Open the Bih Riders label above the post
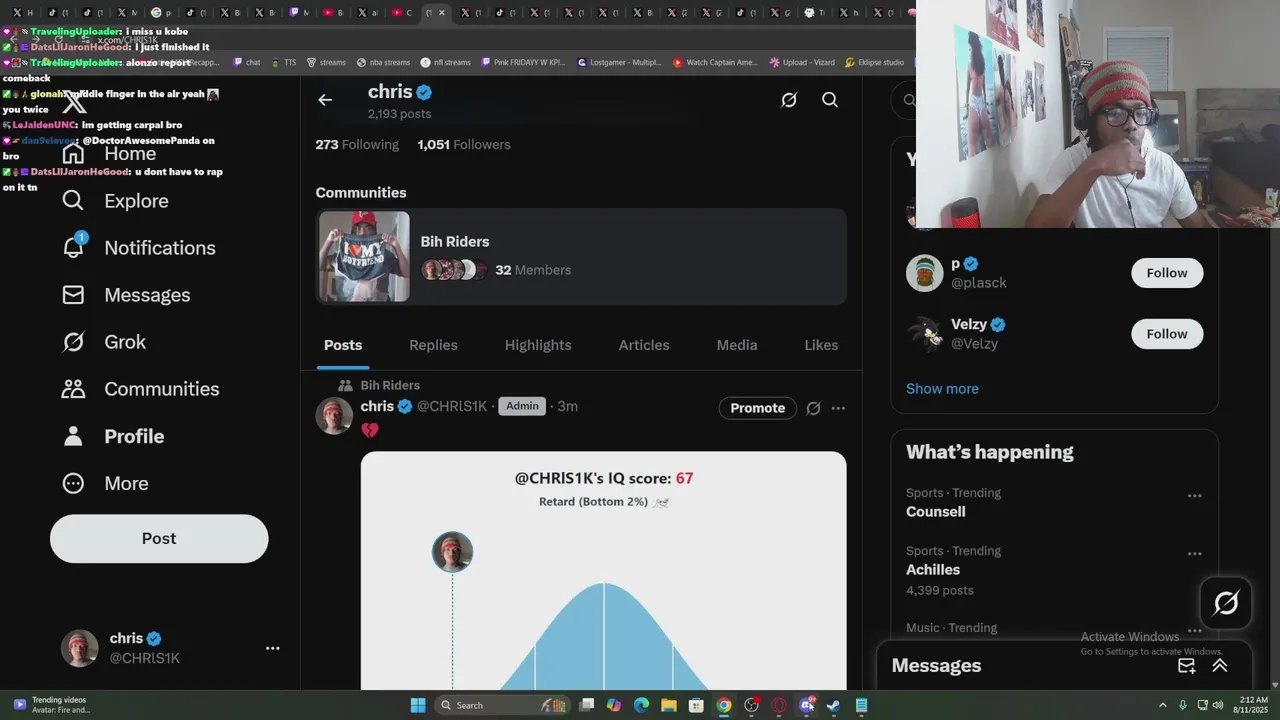 tap(390, 385)
